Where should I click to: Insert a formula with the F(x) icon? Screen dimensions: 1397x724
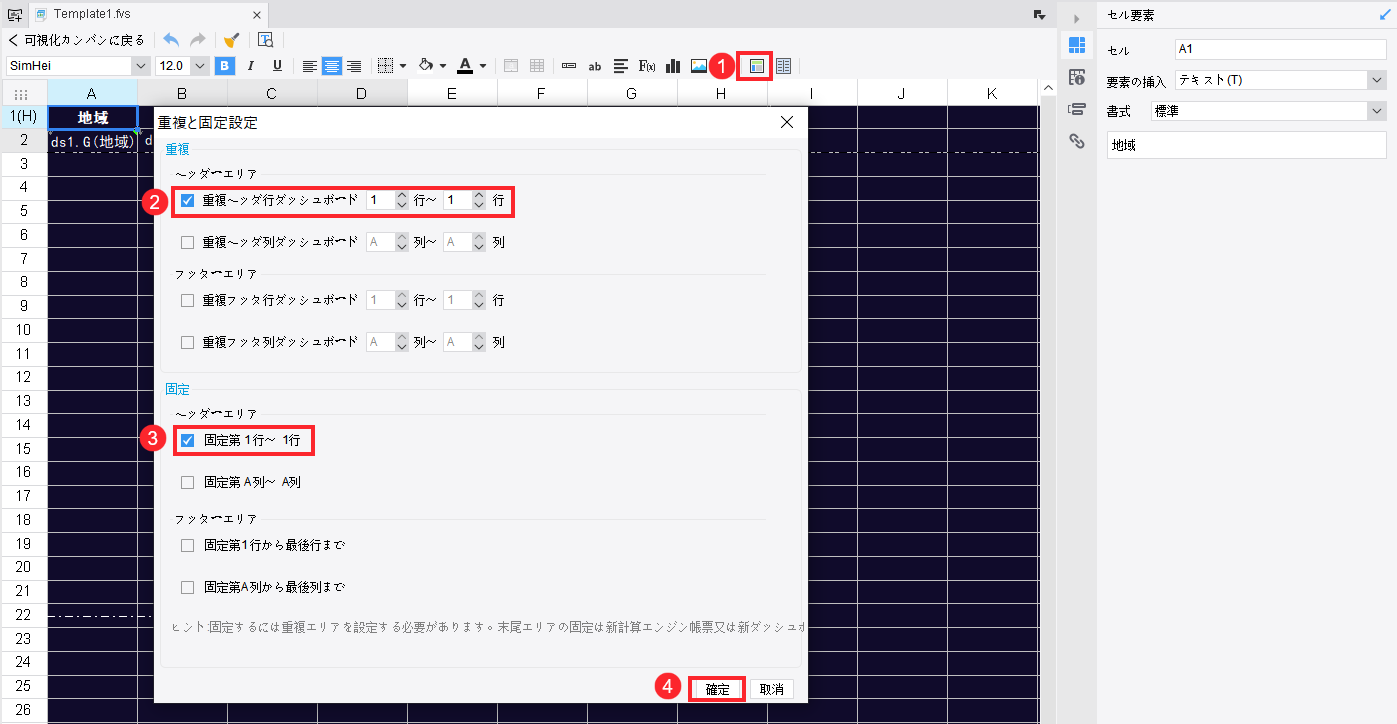647,66
